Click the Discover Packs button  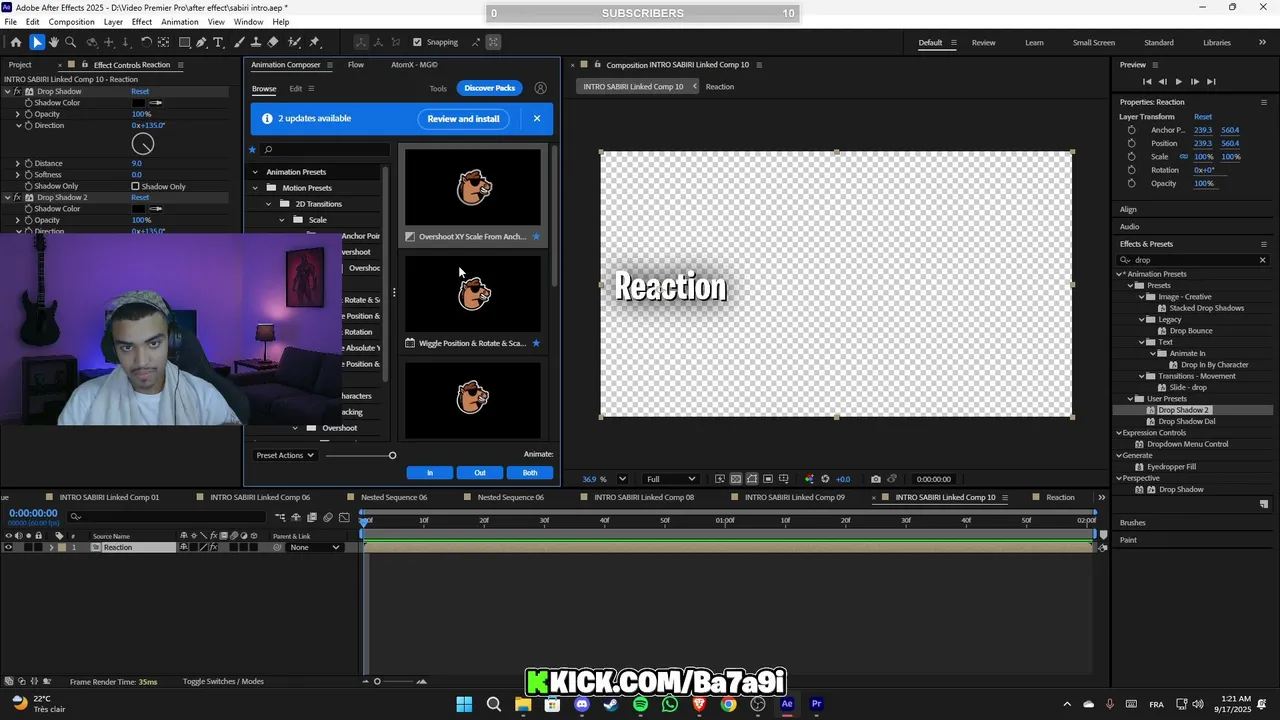(489, 88)
